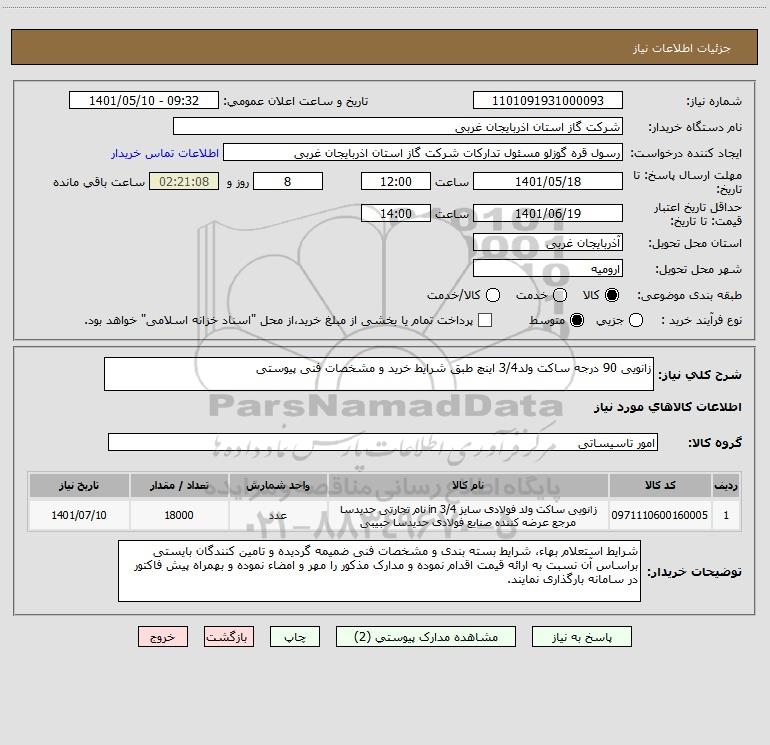Click the توضیحات خریدار notes box
Screen dimensions: 770x745
point(379,571)
